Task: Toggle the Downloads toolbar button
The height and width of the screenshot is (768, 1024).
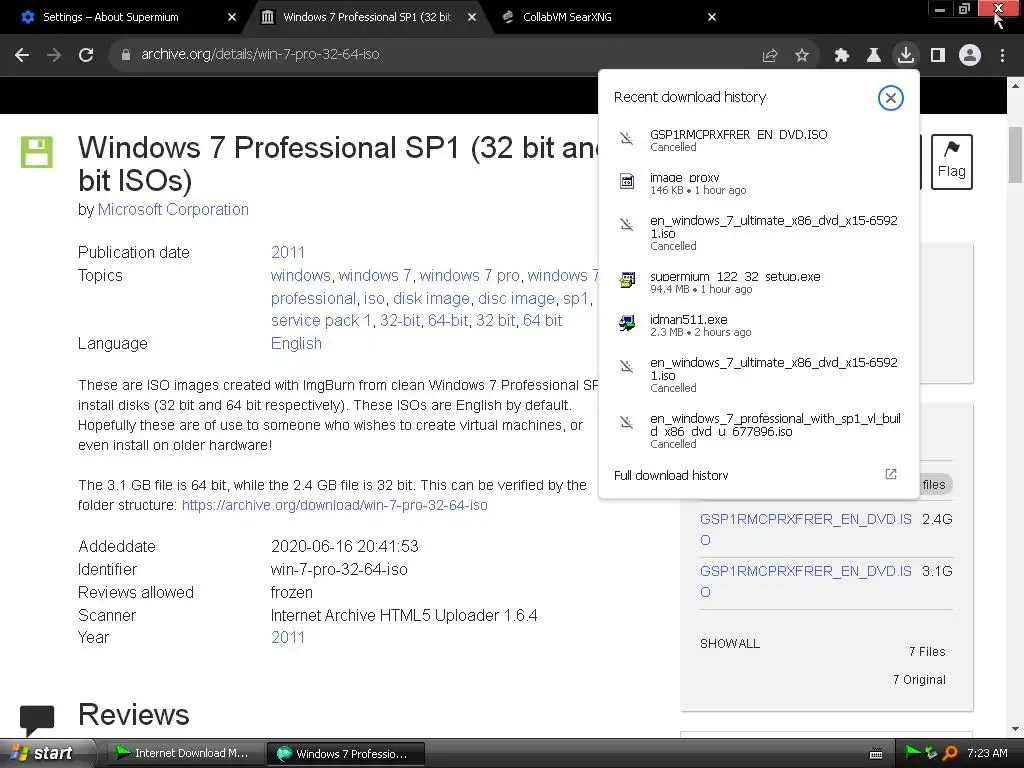Action: (x=905, y=55)
